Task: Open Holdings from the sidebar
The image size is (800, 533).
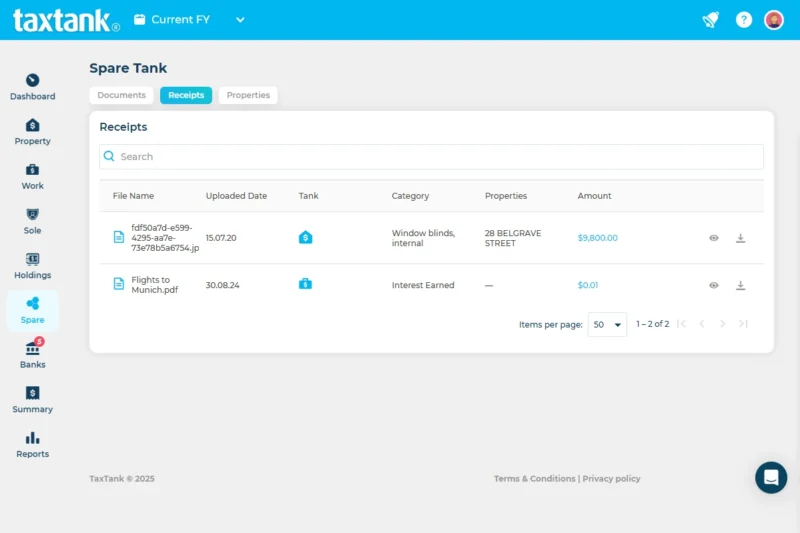Action: 32,266
